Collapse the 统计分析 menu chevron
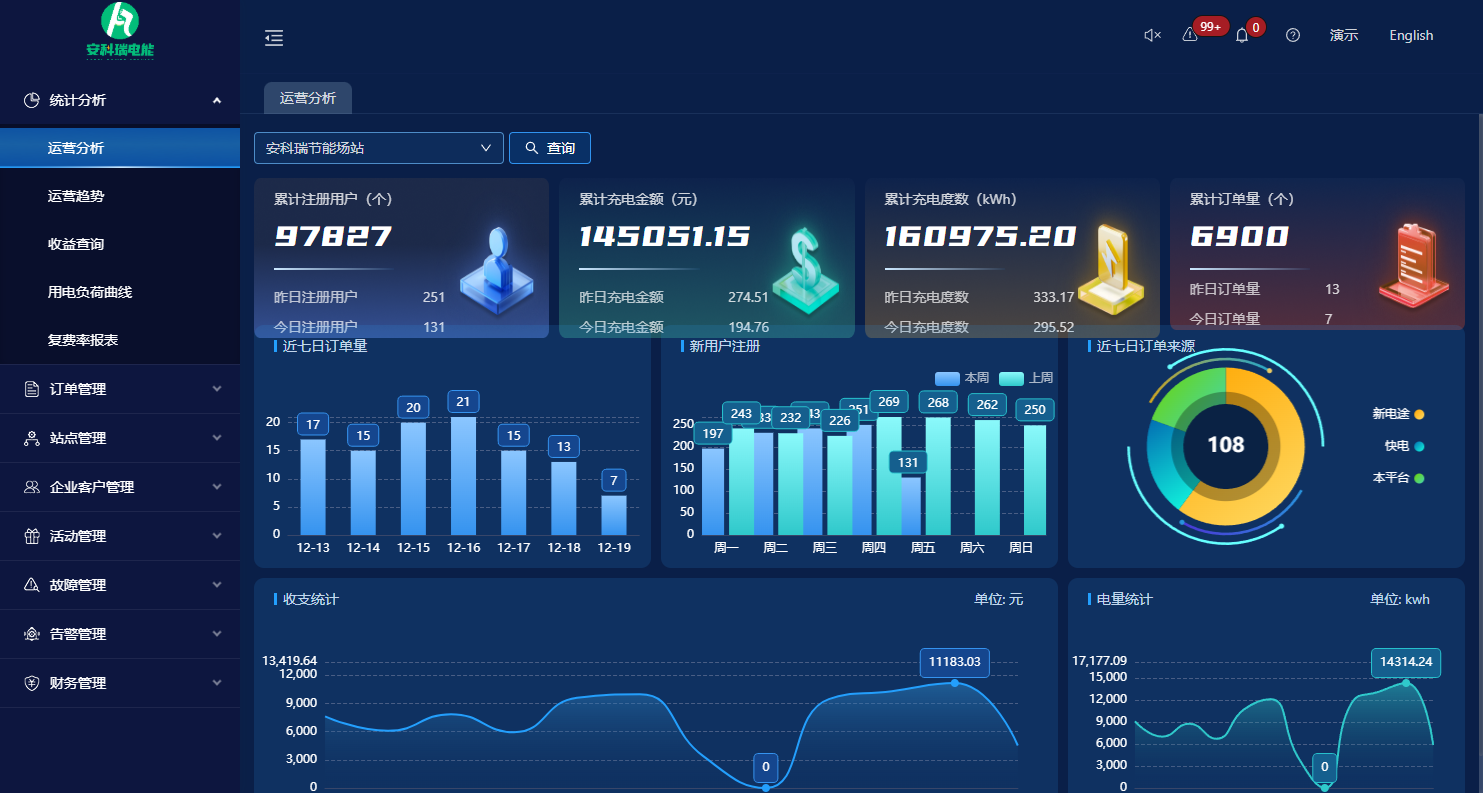Viewport: 1483px width, 793px height. click(x=217, y=100)
